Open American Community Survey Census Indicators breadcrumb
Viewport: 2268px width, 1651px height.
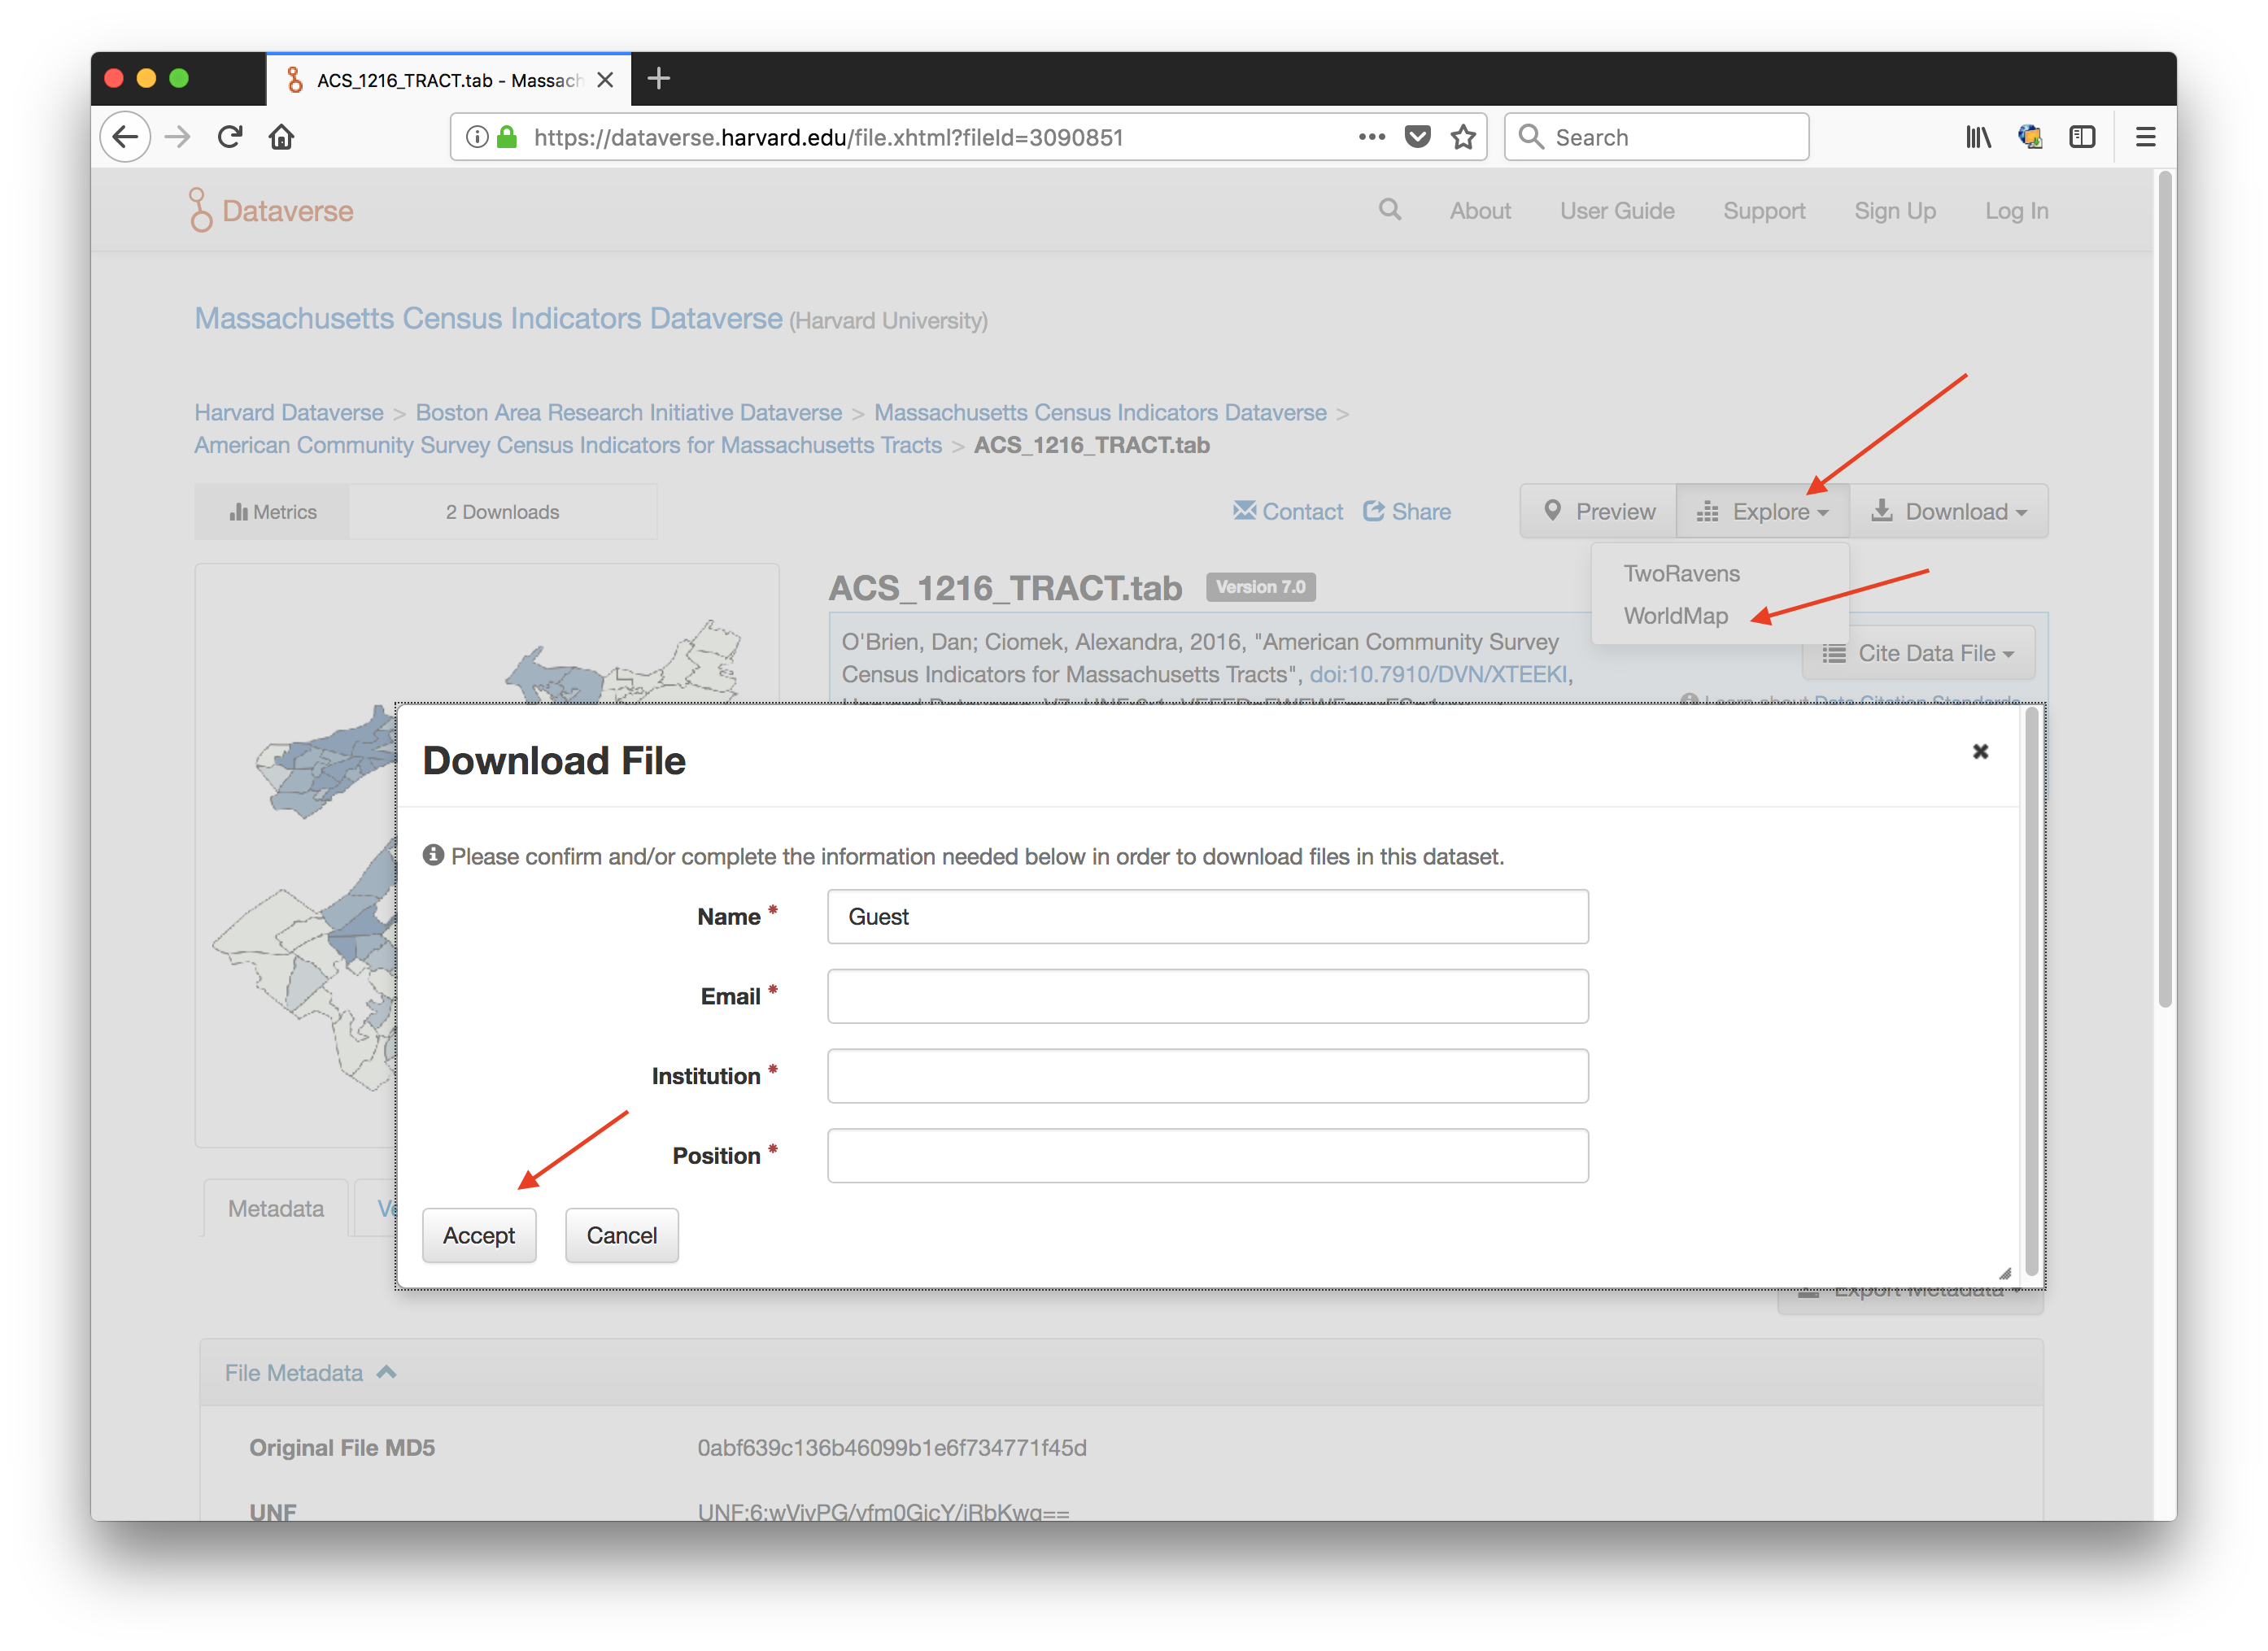pos(568,445)
